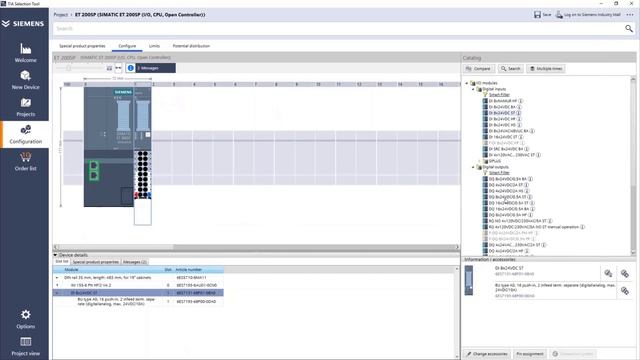Open the Projects sidebar icon
Viewport: 640px width, 360px height.
(x=25, y=103)
